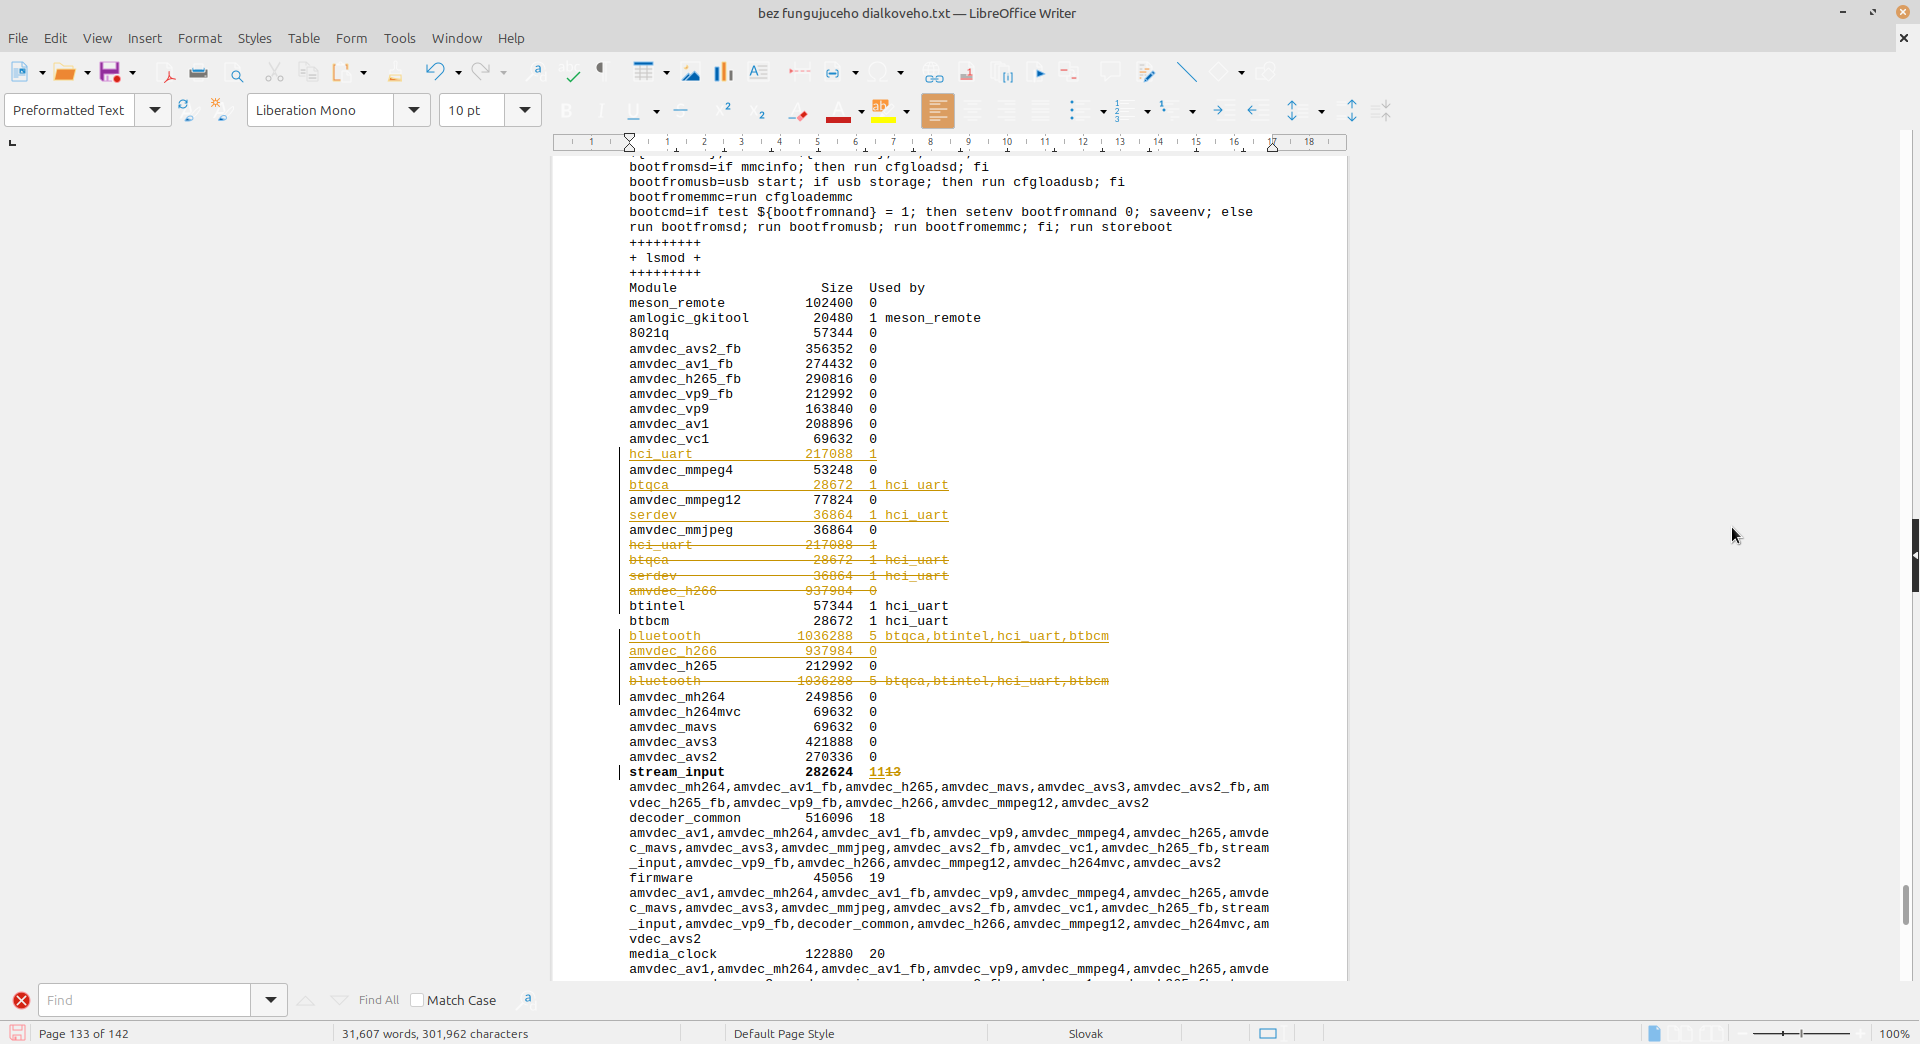1920x1044 pixels.
Task: Insert chart using the bar chart icon
Action: click(x=723, y=72)
